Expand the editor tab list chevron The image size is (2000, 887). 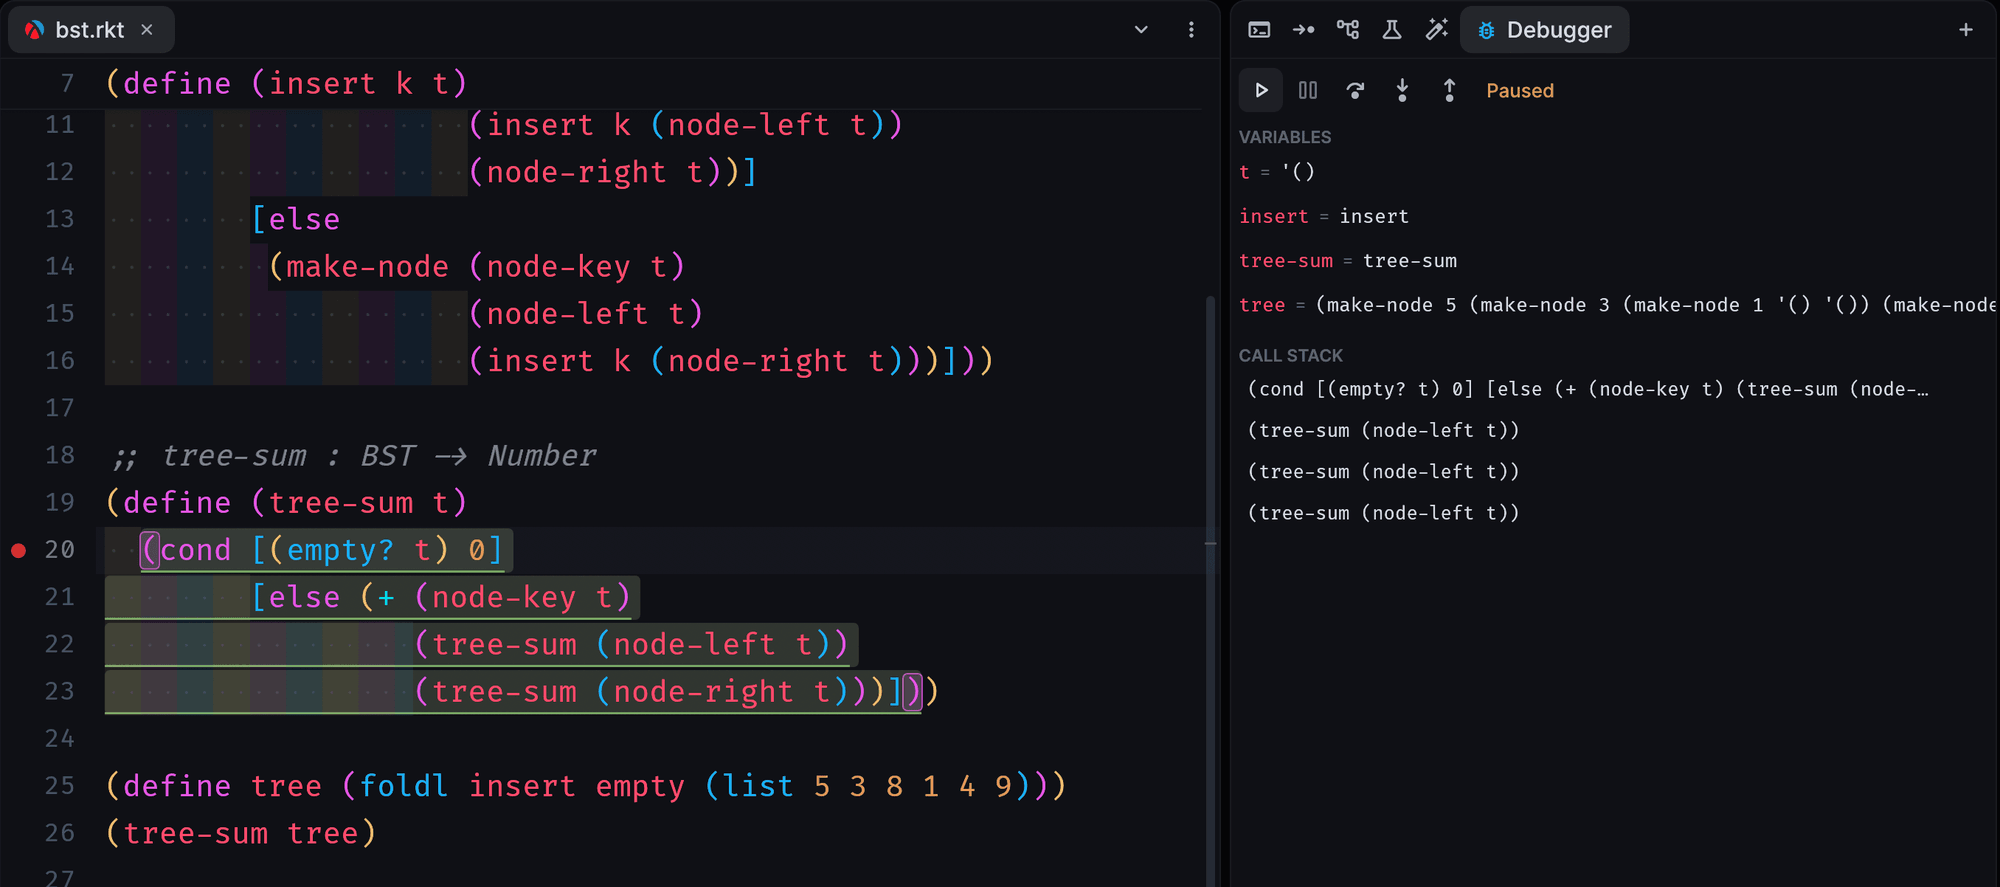point(1141,30)
